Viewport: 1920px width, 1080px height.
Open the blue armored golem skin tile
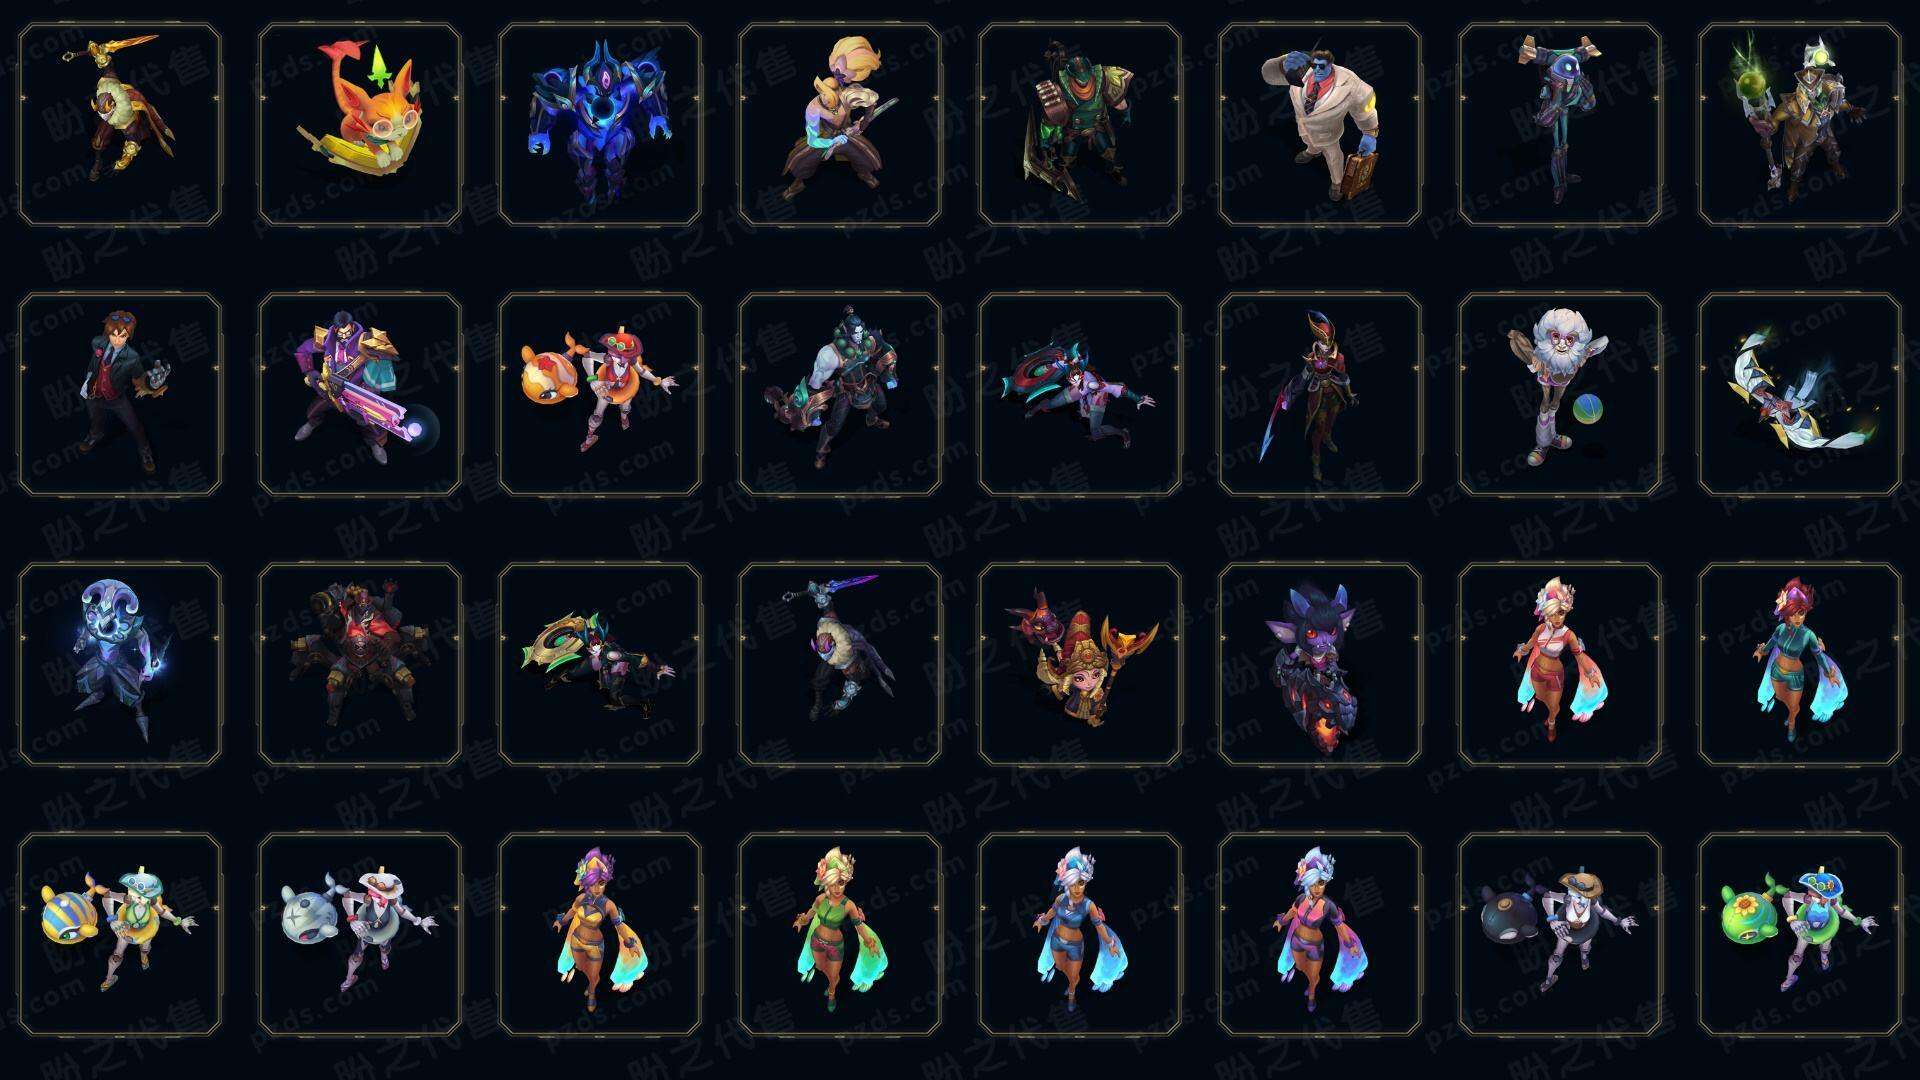(x=600, y=125)
